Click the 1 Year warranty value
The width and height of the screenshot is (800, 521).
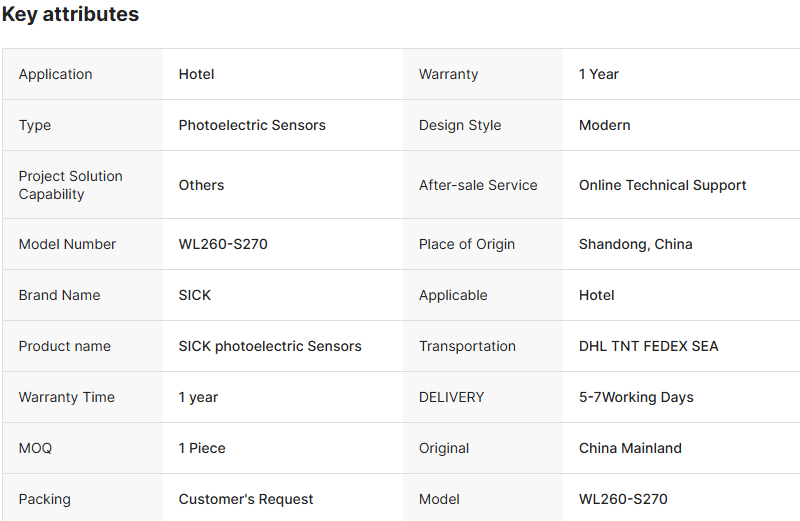coord(598,74)
